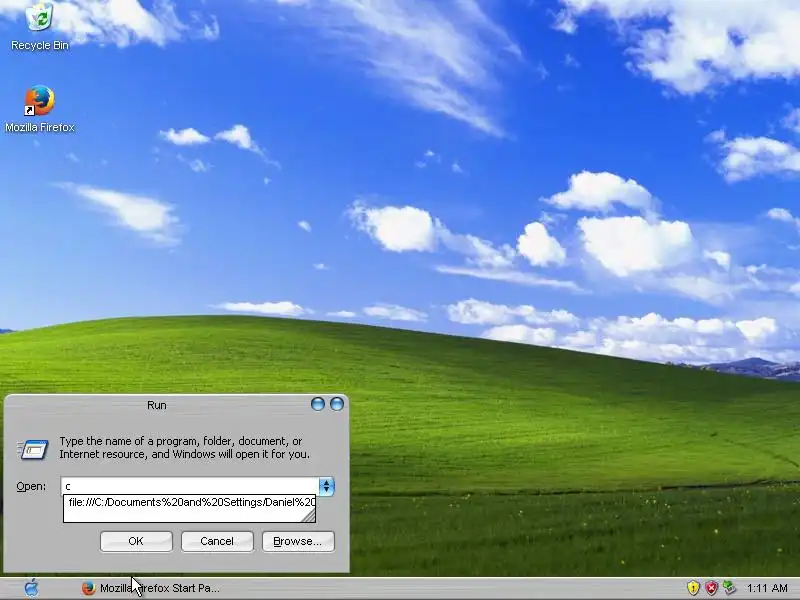800x600 pixels.
Task: Open the red shield alert tray icon
Action: pyautogui.click(x=711, y=588)
